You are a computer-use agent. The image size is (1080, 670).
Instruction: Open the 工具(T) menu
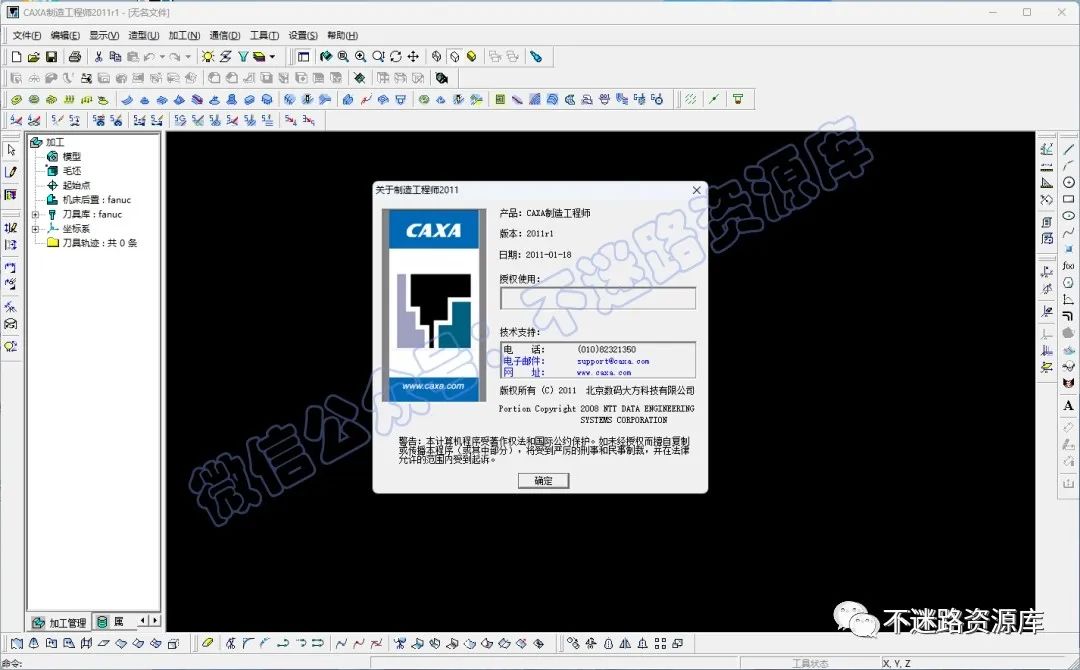[264, 35]
